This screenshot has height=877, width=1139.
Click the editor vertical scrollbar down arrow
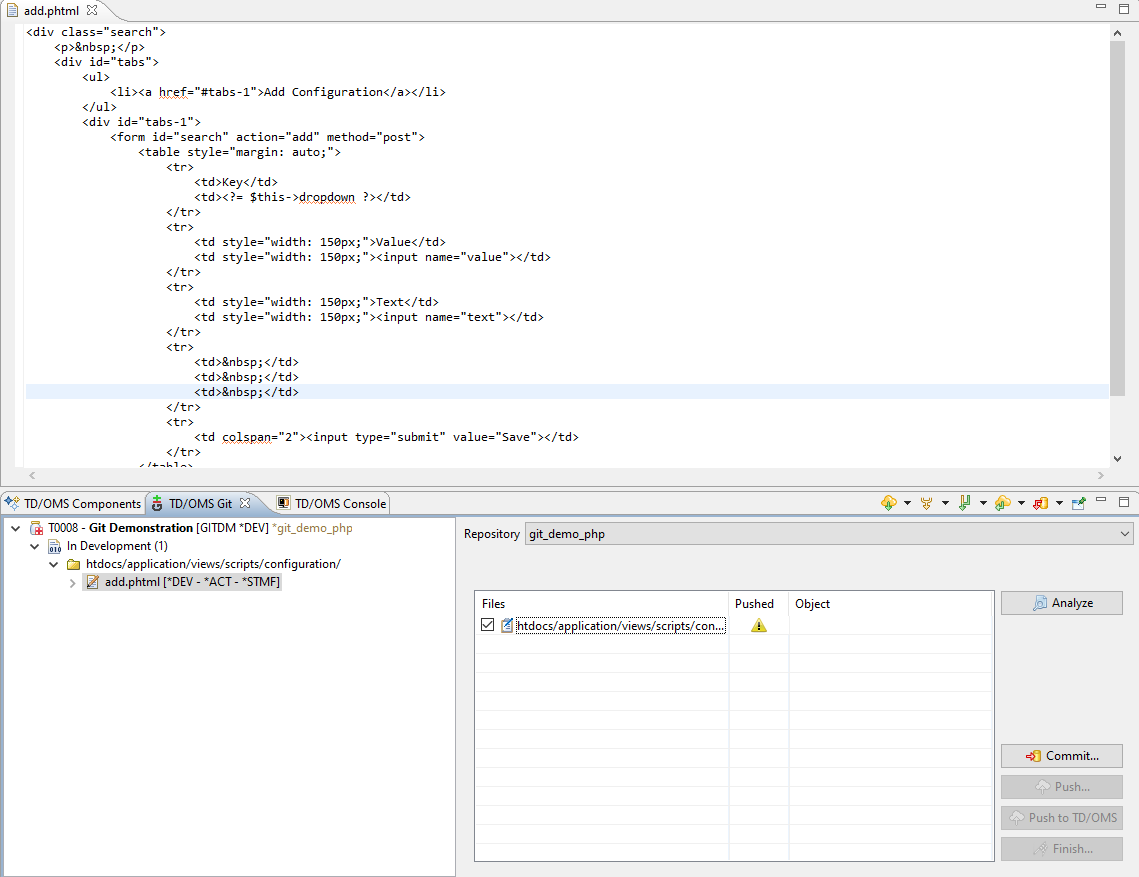(1118, 459)
